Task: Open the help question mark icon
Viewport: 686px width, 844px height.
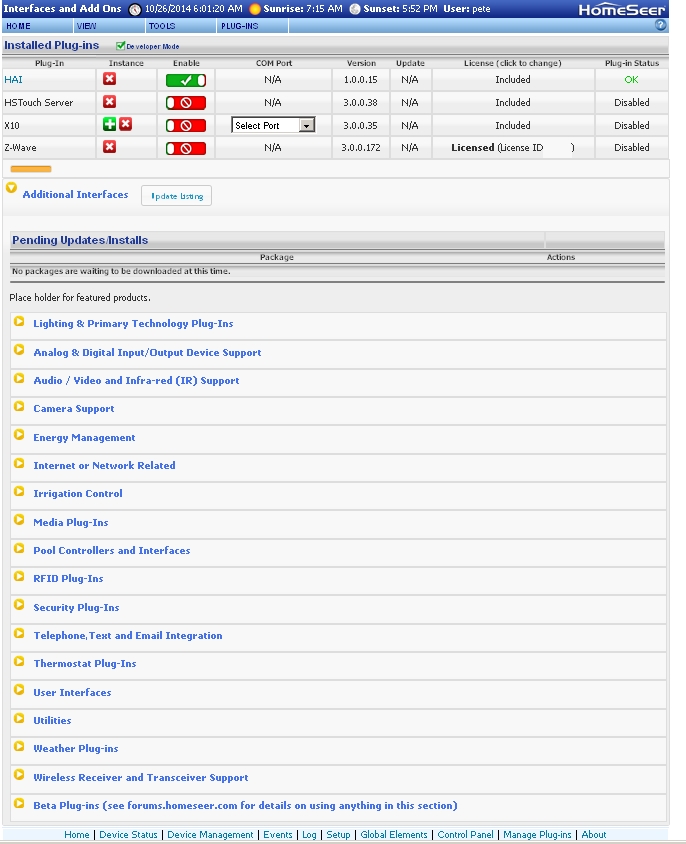Action: 661,25
